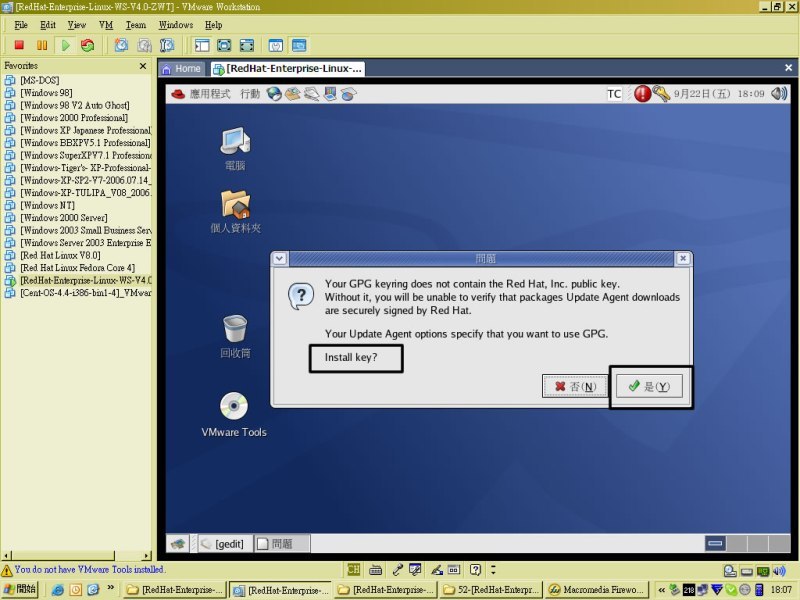Image resolution: width=800 pixels, height=600 pixels.
Task: Select [Cent-OS-4.4-i386-bin1-4] favorite
Action: pyautogui.click(x=86, y=293)
